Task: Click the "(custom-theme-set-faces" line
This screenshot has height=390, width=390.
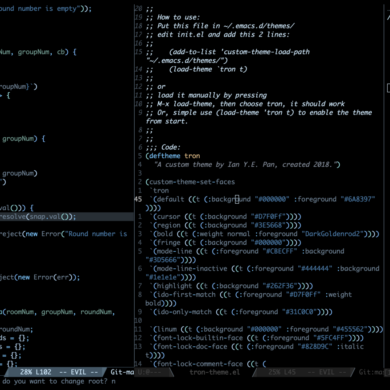Action: [x=190, y=182]
